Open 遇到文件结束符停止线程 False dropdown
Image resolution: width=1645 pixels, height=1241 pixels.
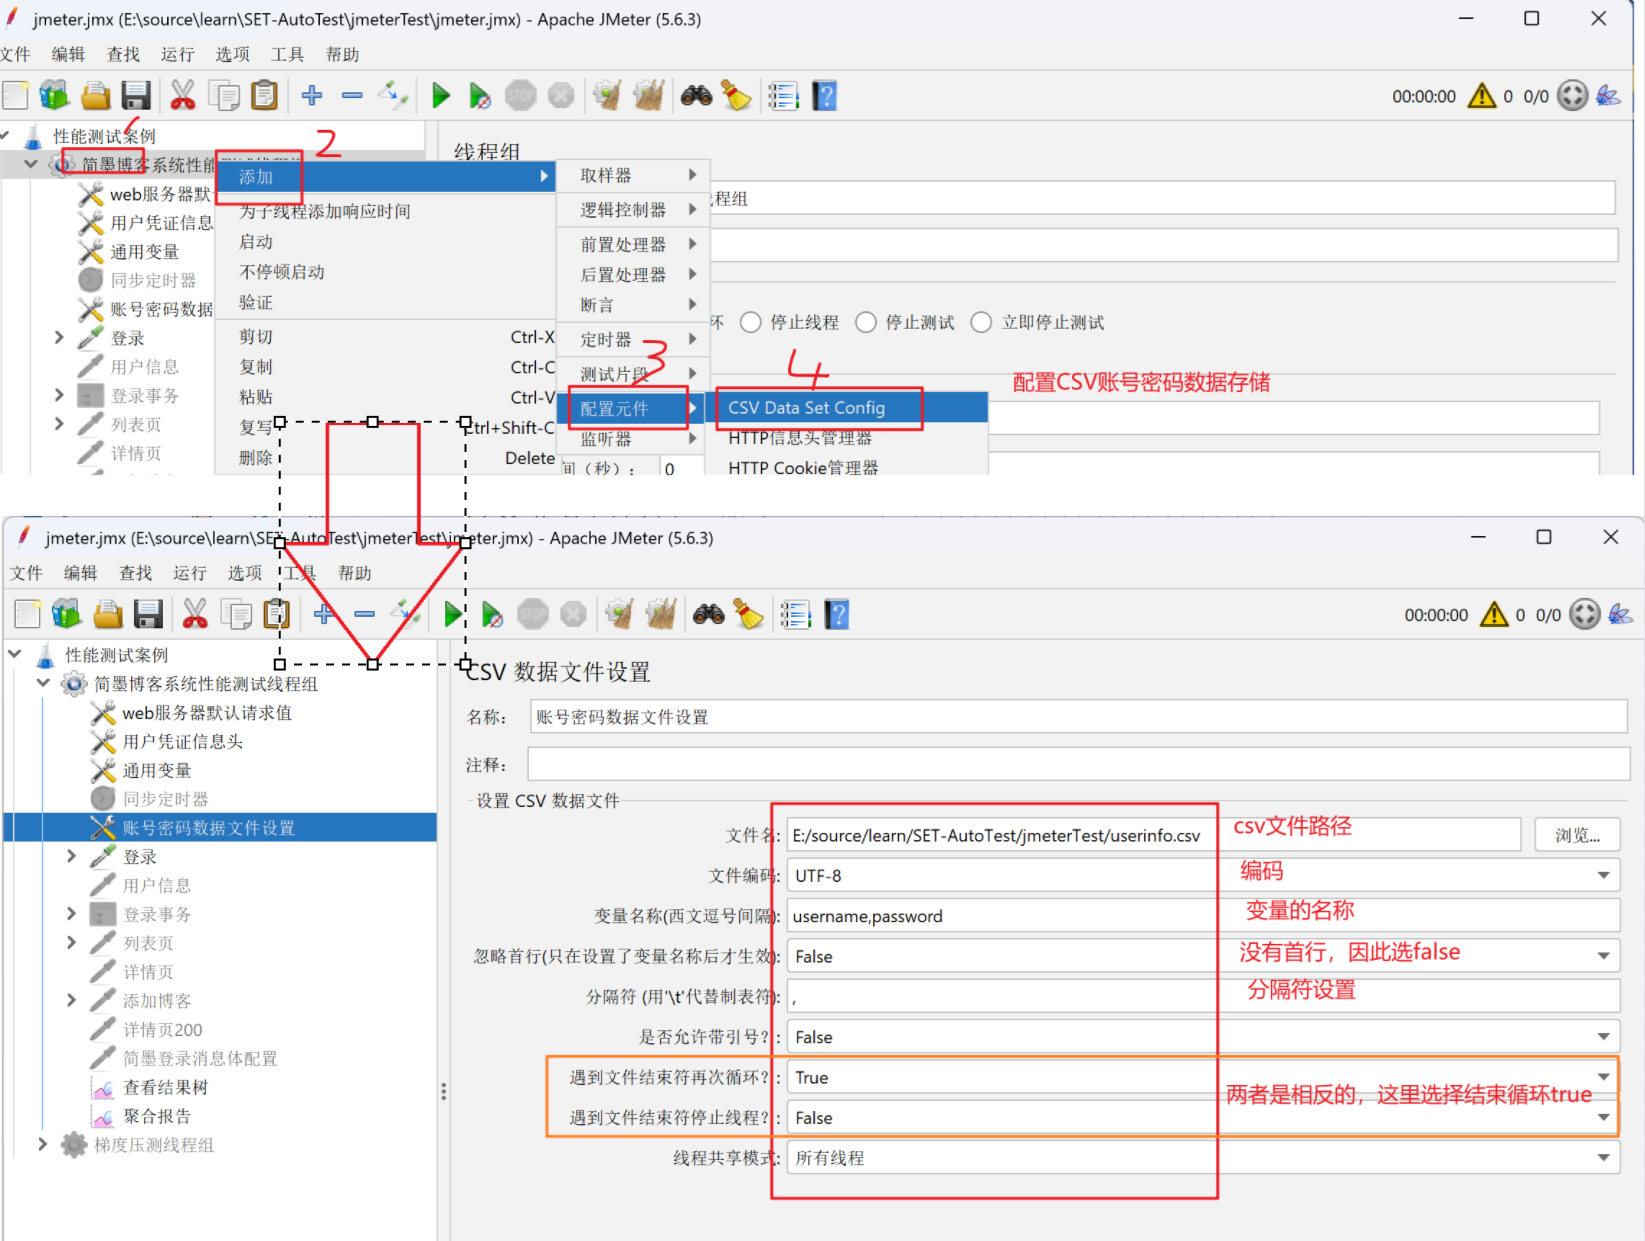[x=1604, y=1118]
